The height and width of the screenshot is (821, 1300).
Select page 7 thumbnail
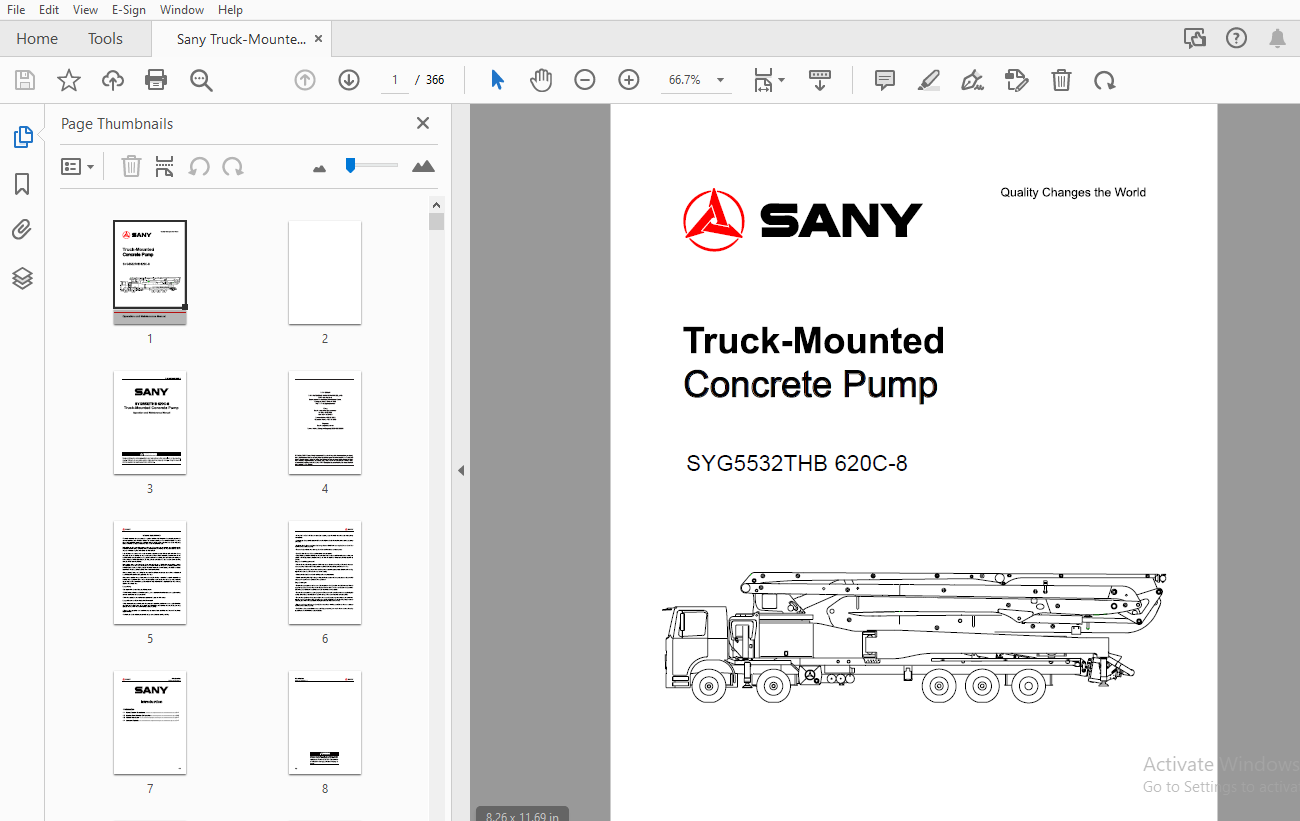point(150,722)
